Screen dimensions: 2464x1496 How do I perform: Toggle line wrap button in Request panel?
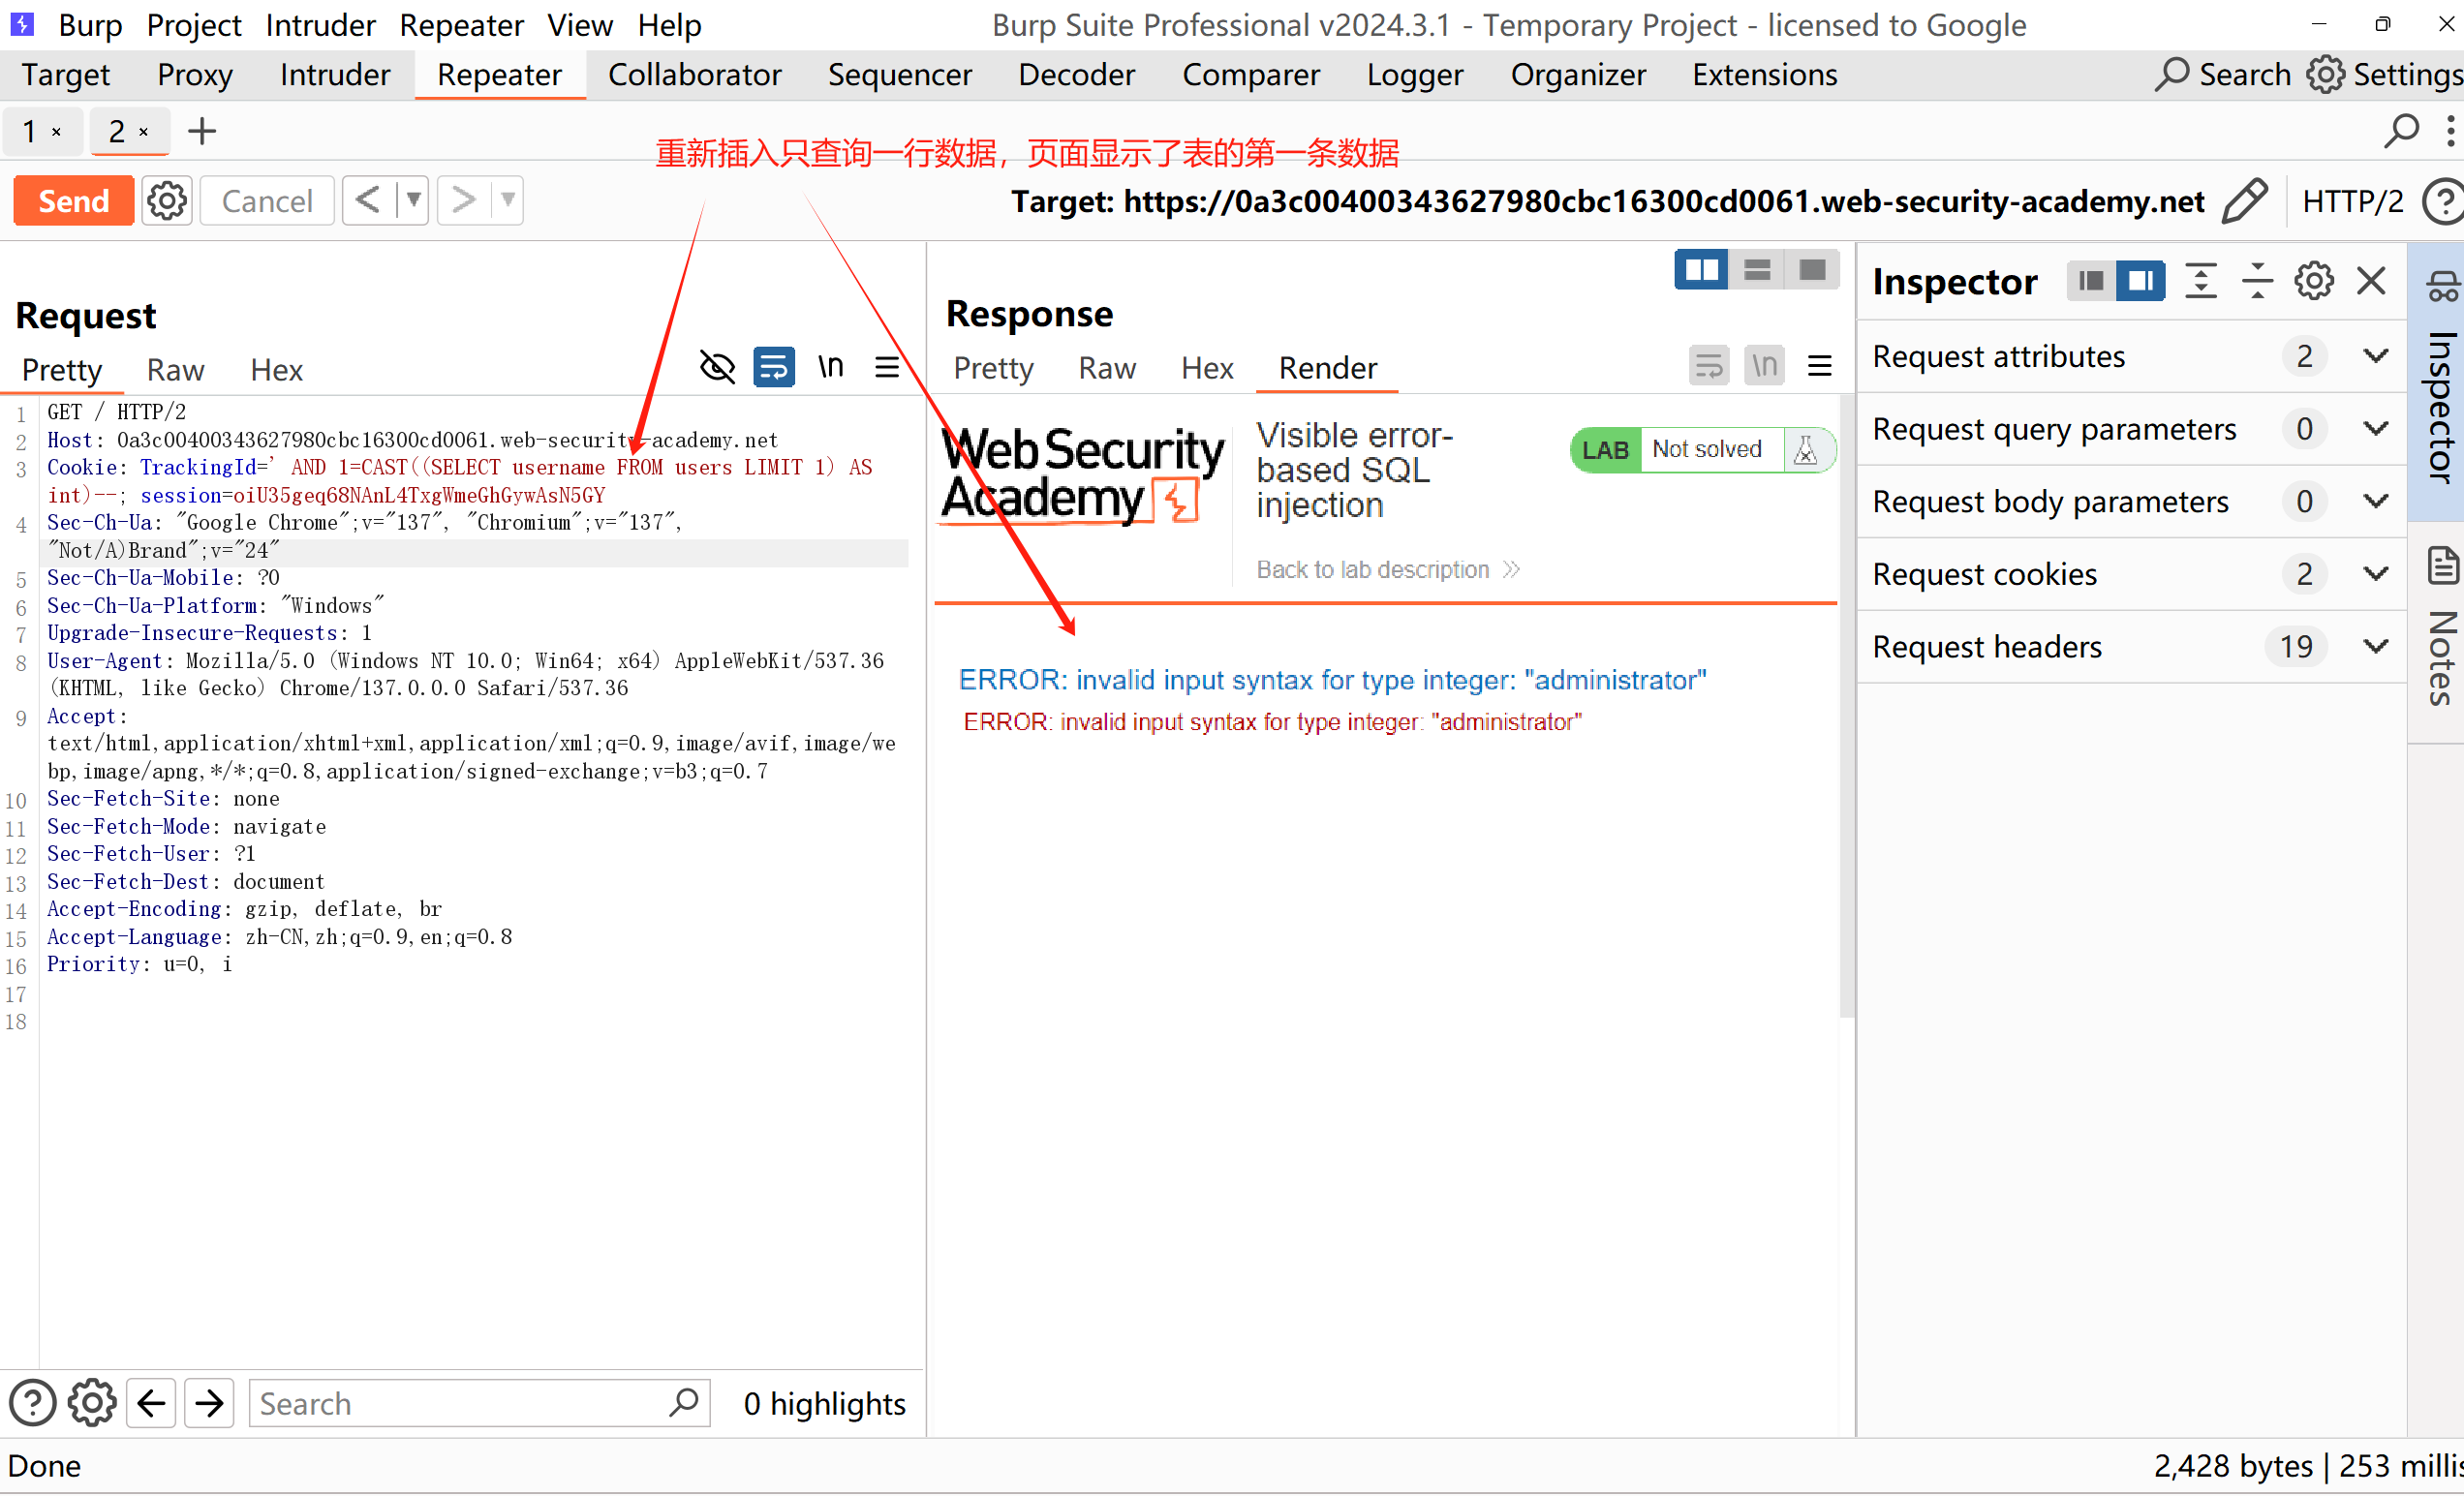[x=774, y=367]
